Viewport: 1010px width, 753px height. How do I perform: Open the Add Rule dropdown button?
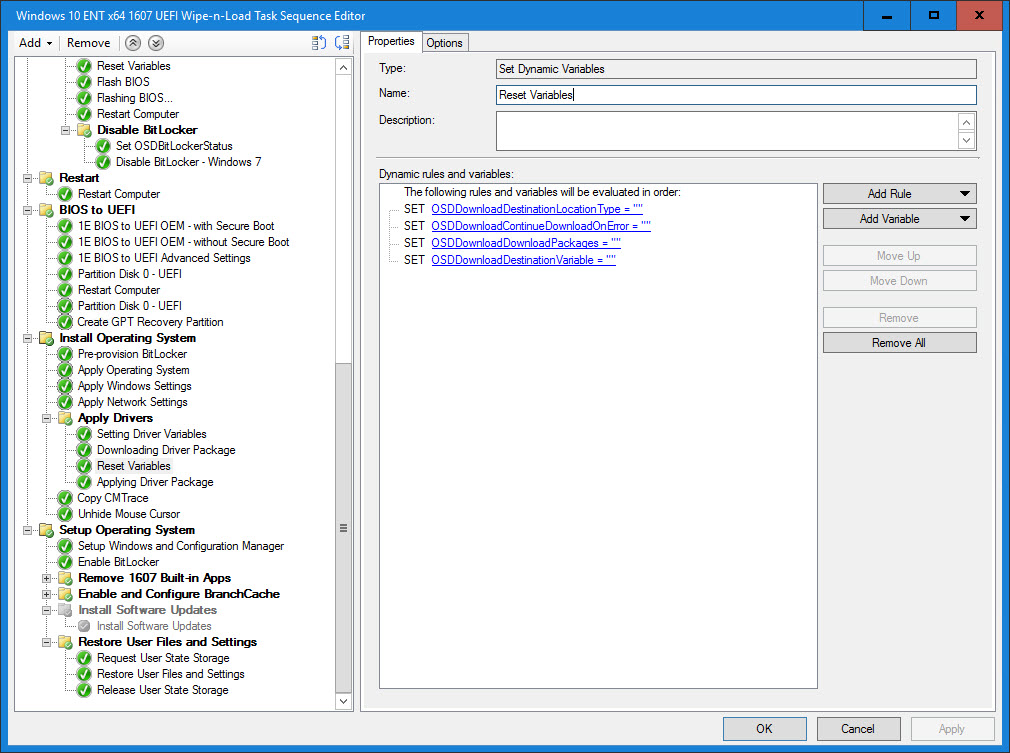(899, 194)
